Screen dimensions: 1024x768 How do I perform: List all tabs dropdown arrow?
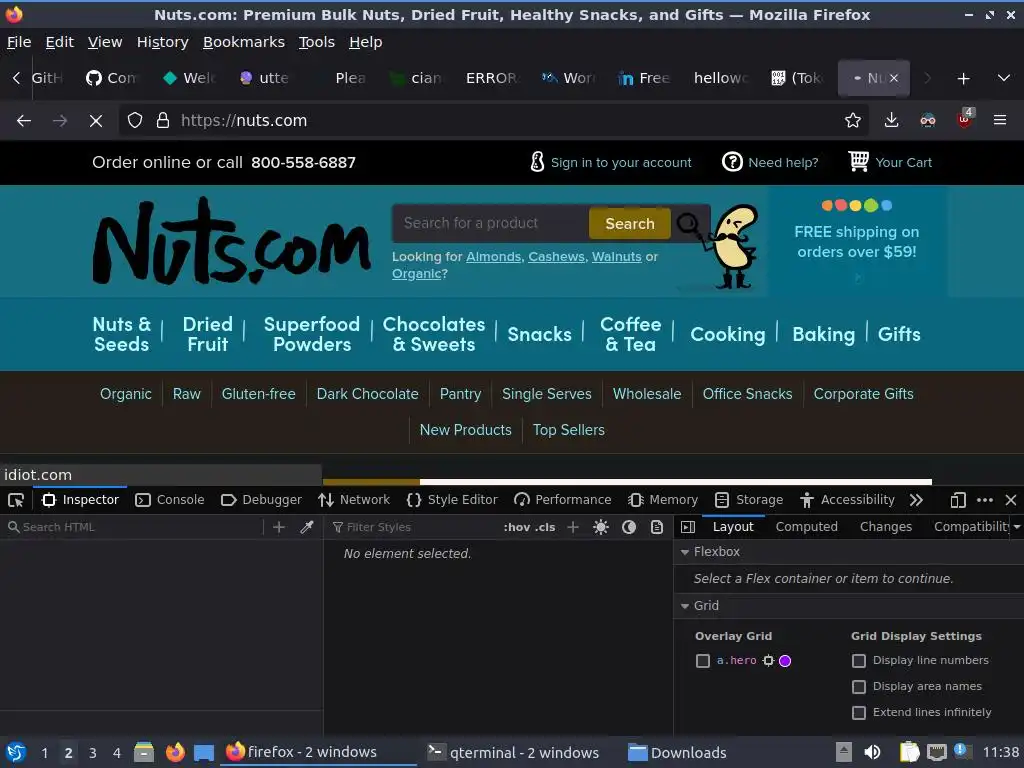click(x=1004, y=78)
